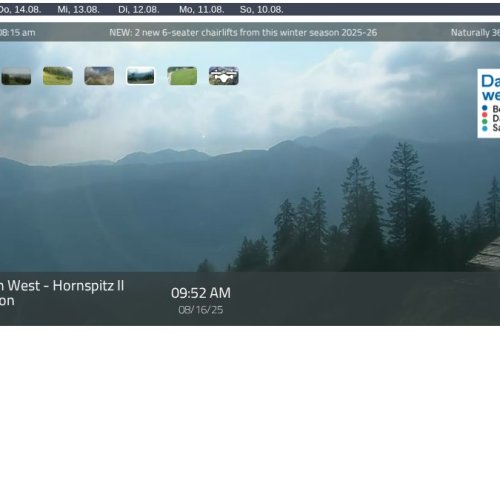500x500 pixels.
Task: Select the So, 10.08. date tab
Action: pyautogui.click(x=262, y=10)
